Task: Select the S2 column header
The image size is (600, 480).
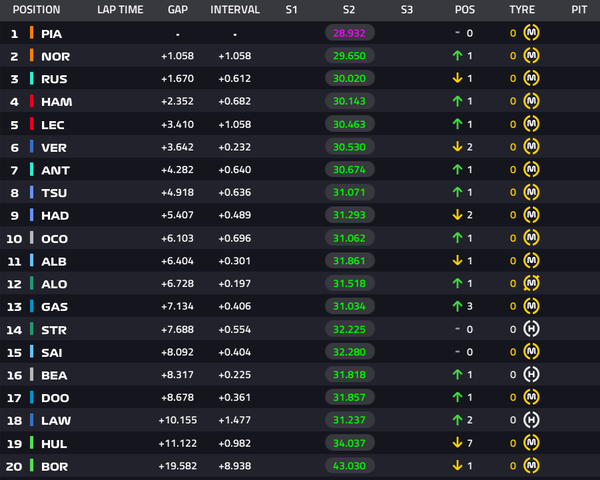Action: (349, 10)
